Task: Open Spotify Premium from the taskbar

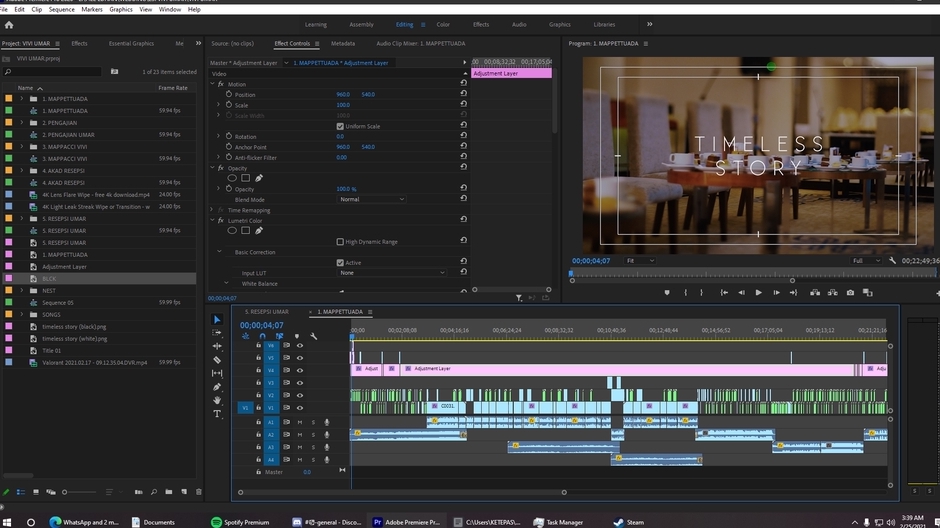Action: 240,522
